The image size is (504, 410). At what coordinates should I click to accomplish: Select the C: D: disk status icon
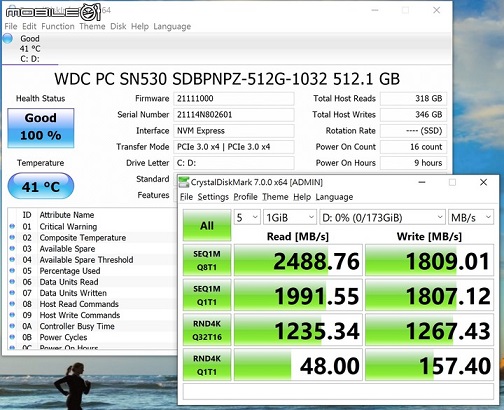coord(8,39)
